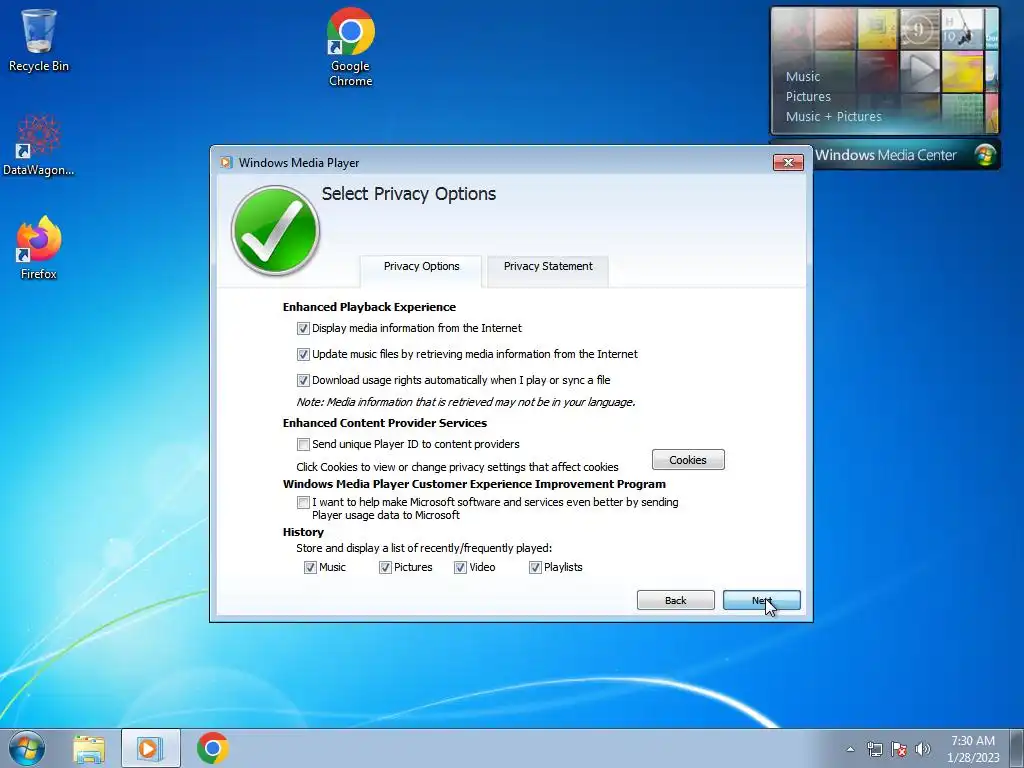The height and width of the screenshot is (768, 1024).
Task: Open the Google Chrome desktop shortcut
Action: tap(351, 47)
